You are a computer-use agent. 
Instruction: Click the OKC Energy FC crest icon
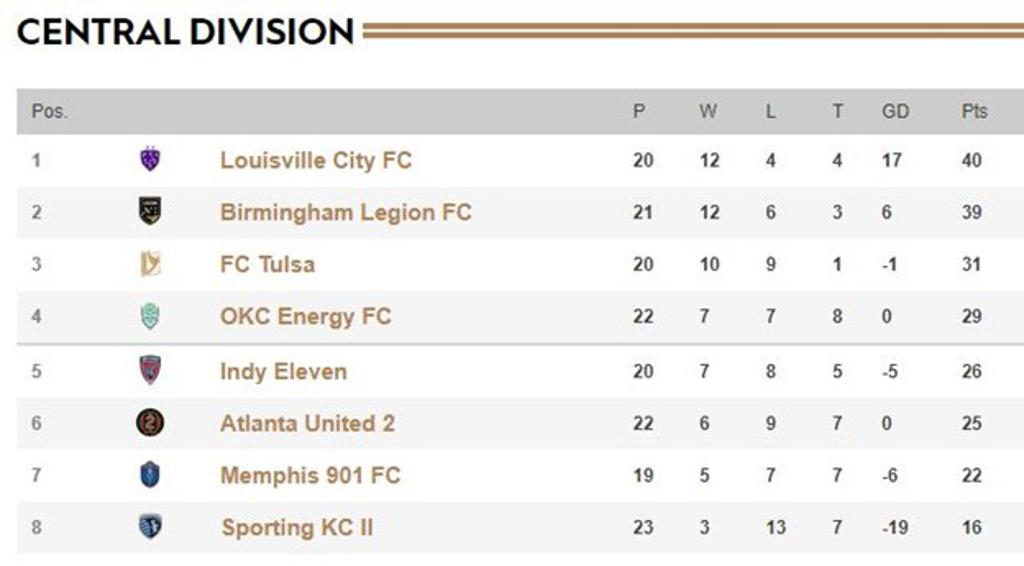coord(150,316)
